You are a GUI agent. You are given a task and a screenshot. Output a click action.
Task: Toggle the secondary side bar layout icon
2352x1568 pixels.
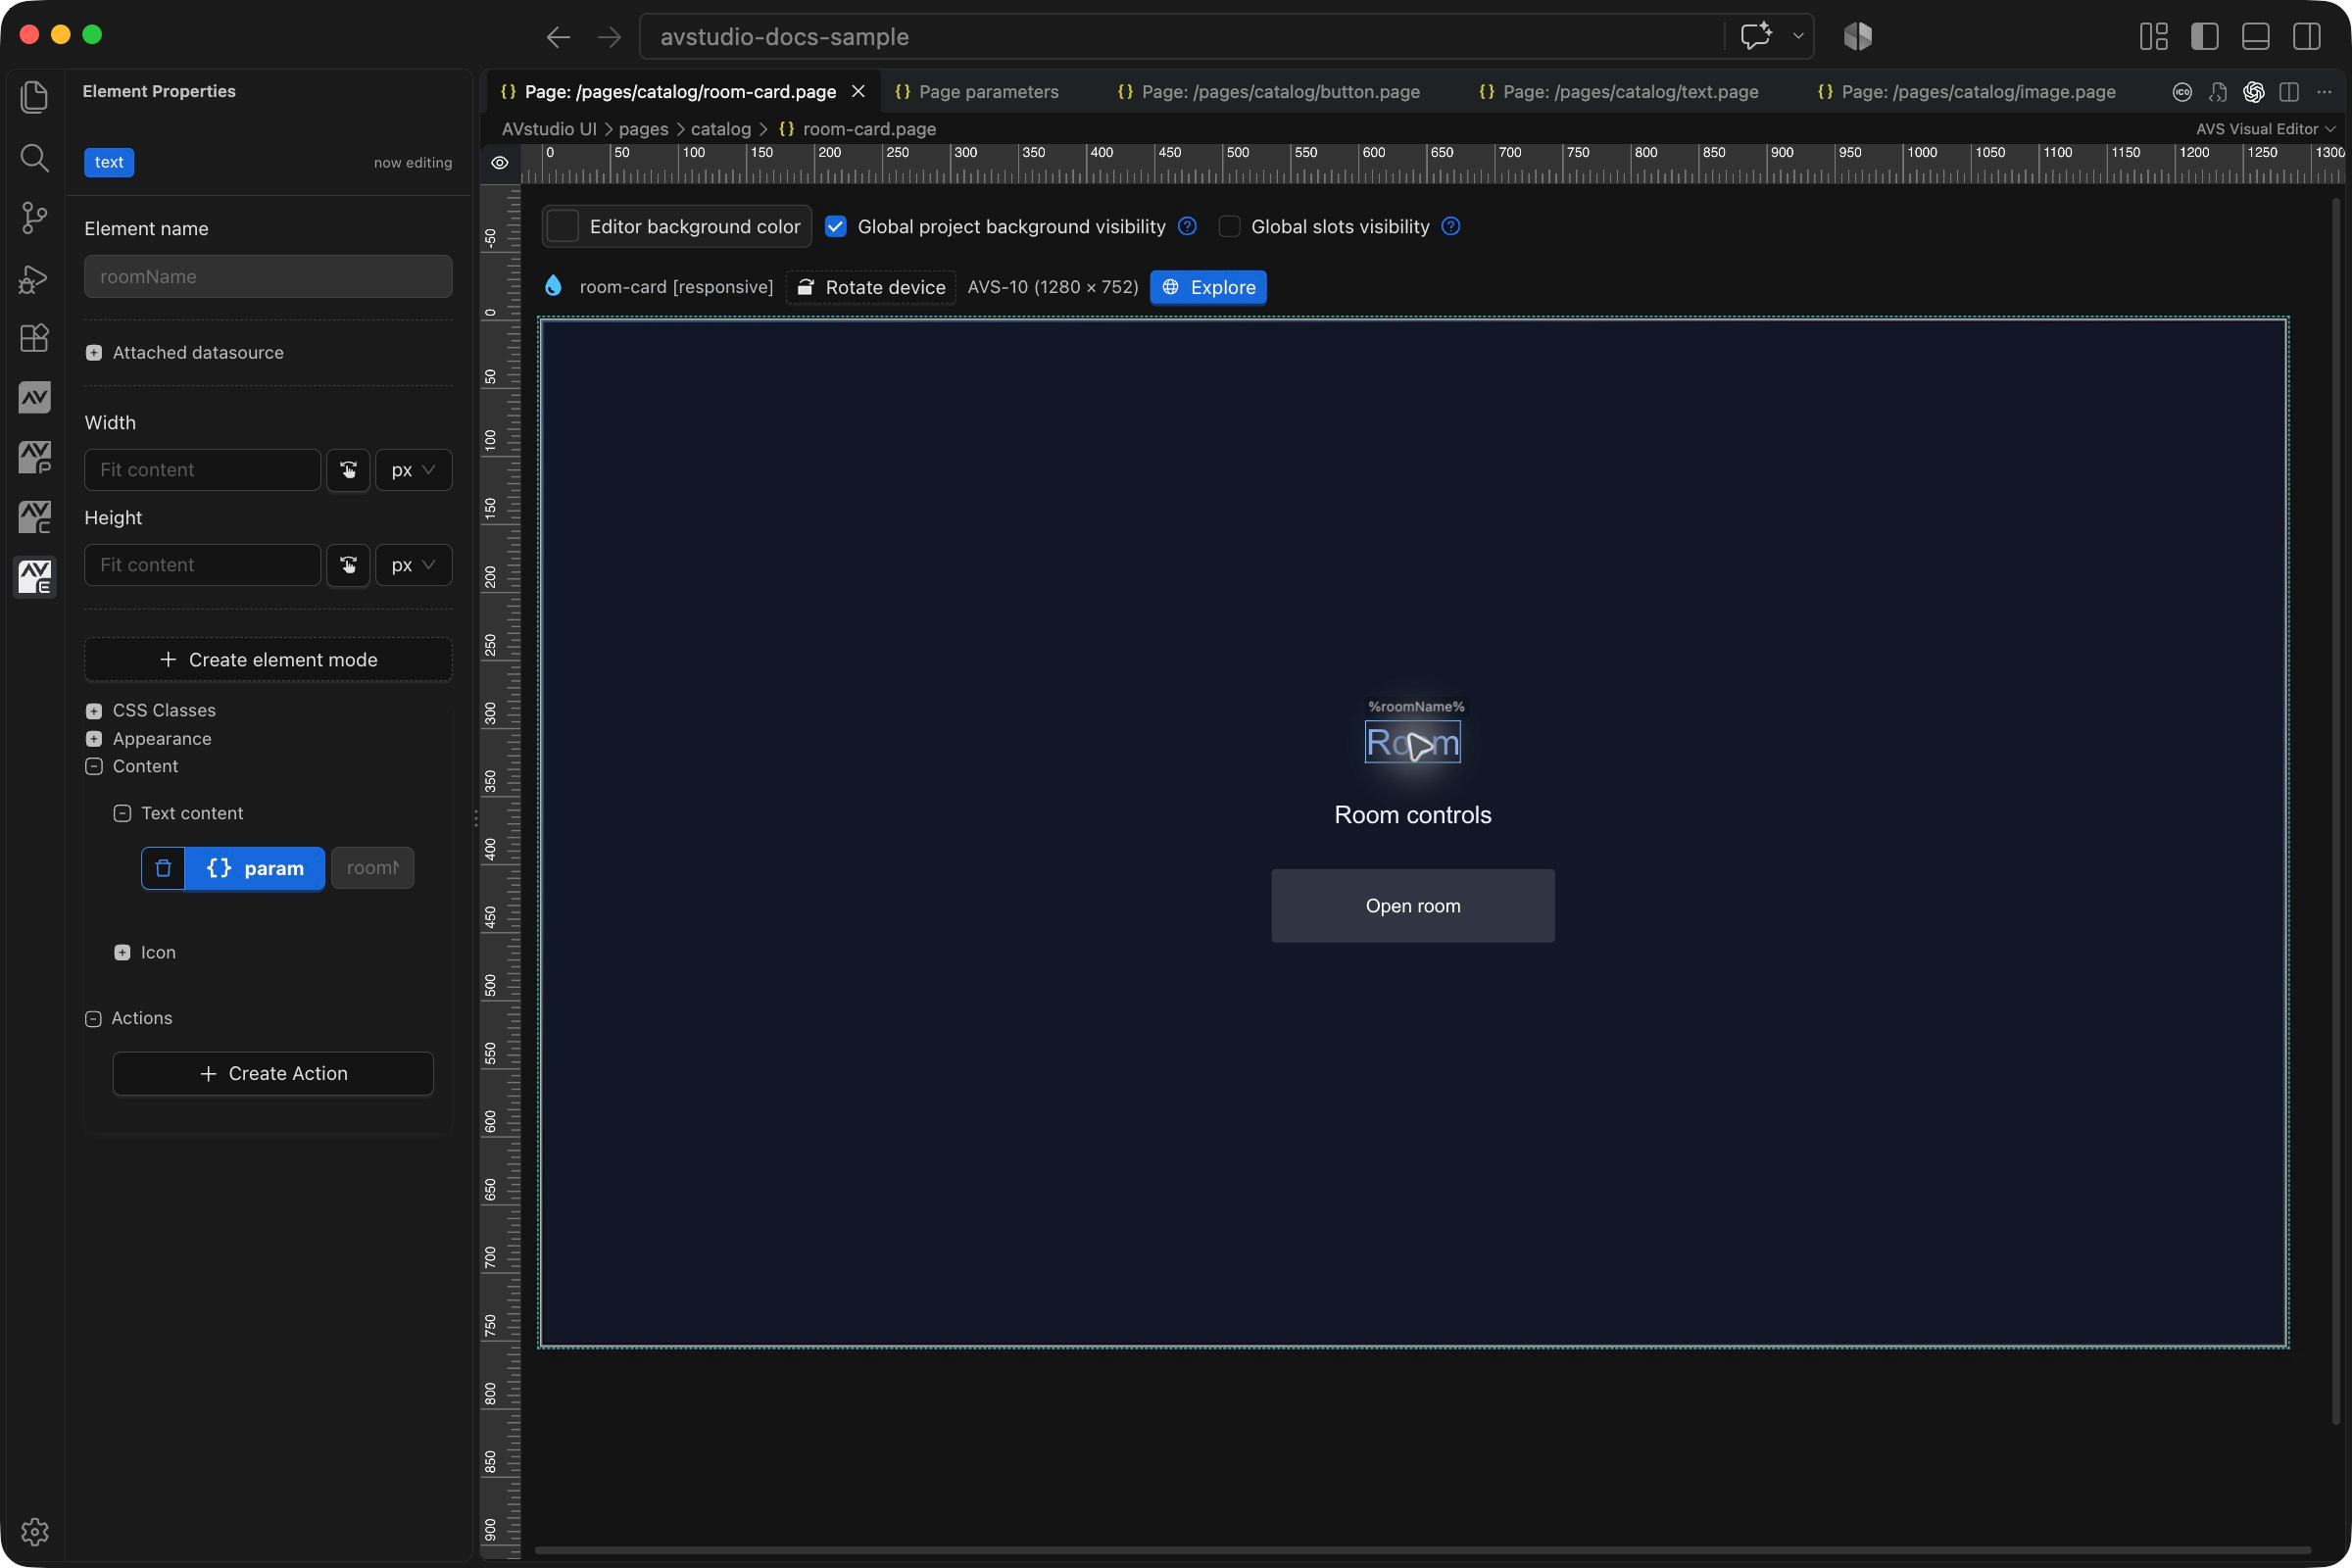pyautogui.click(x=2306, y=37)
